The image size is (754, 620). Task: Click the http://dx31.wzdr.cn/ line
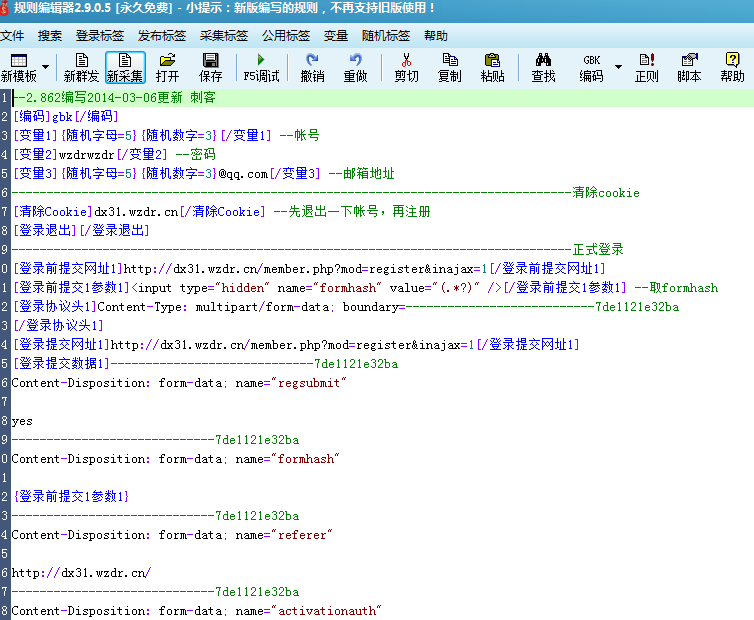[x=81, y=573]
